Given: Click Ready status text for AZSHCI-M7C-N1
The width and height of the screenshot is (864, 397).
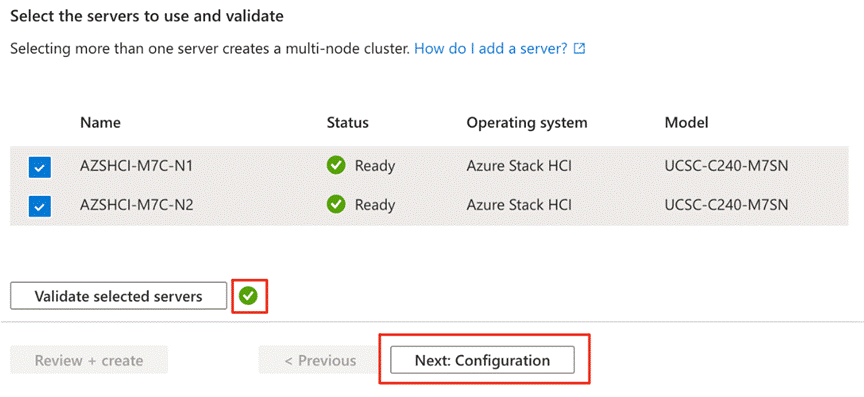Looking at the screenshot, I should click(x=375, y=165).
